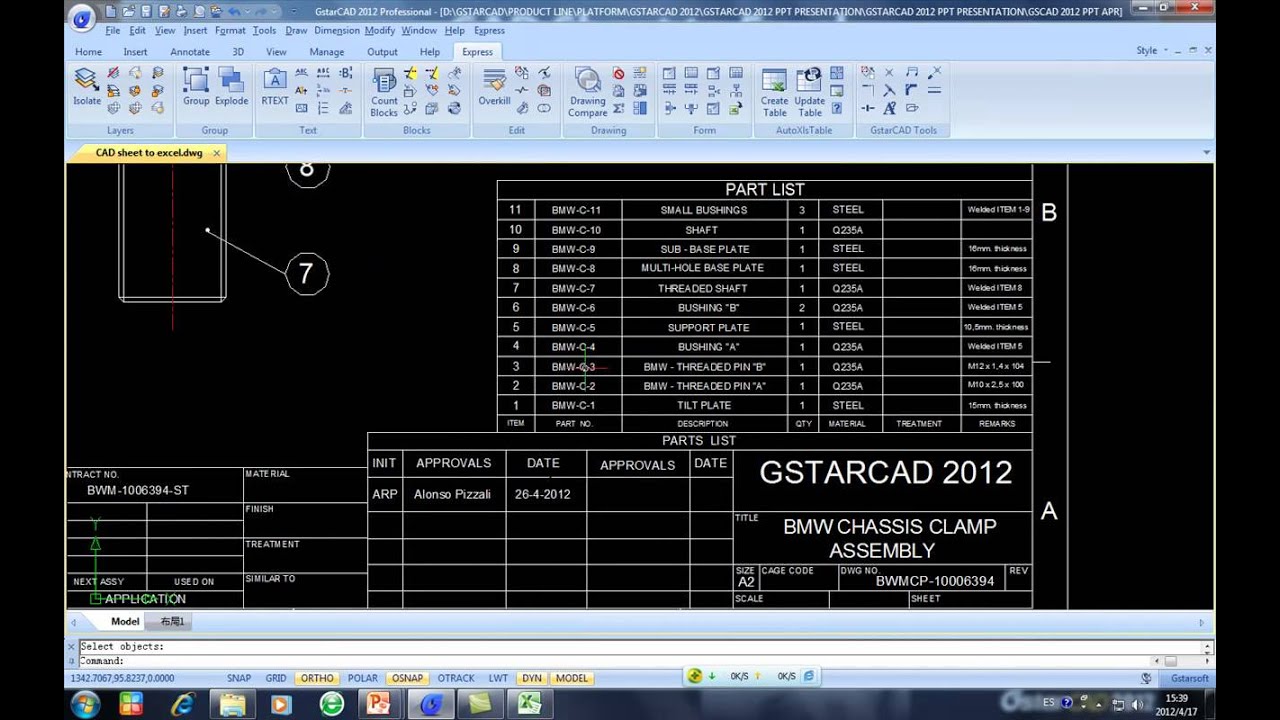This screenshot has height=720, width=1280.
Task: Open the File menu
Action: [x=113, y=30]
